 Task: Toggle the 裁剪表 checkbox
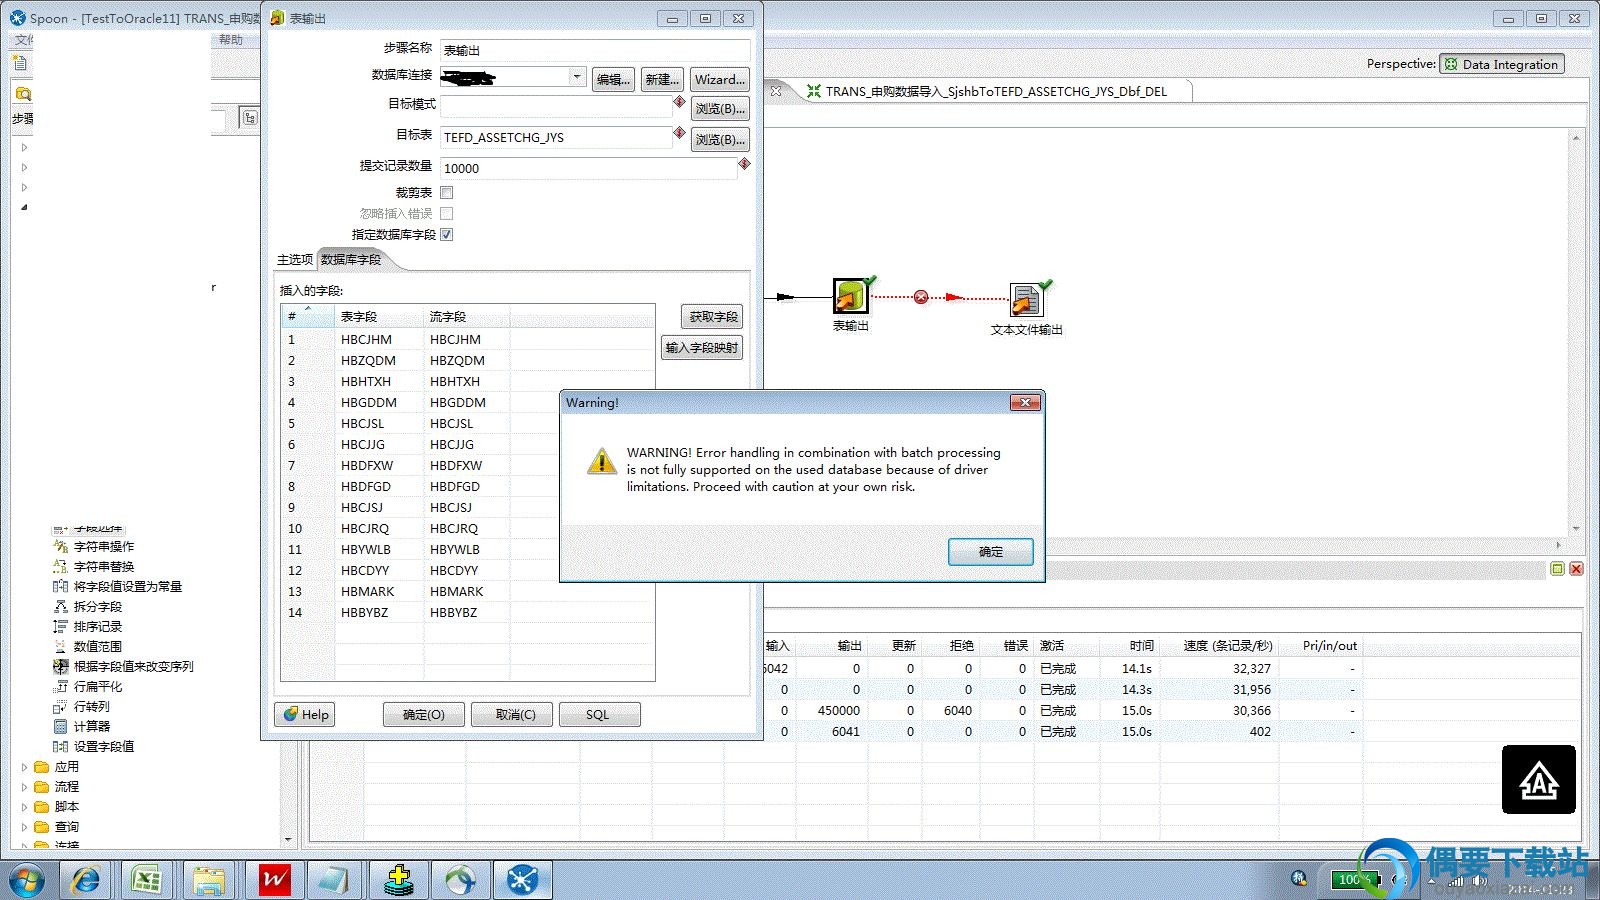(447, 192)
